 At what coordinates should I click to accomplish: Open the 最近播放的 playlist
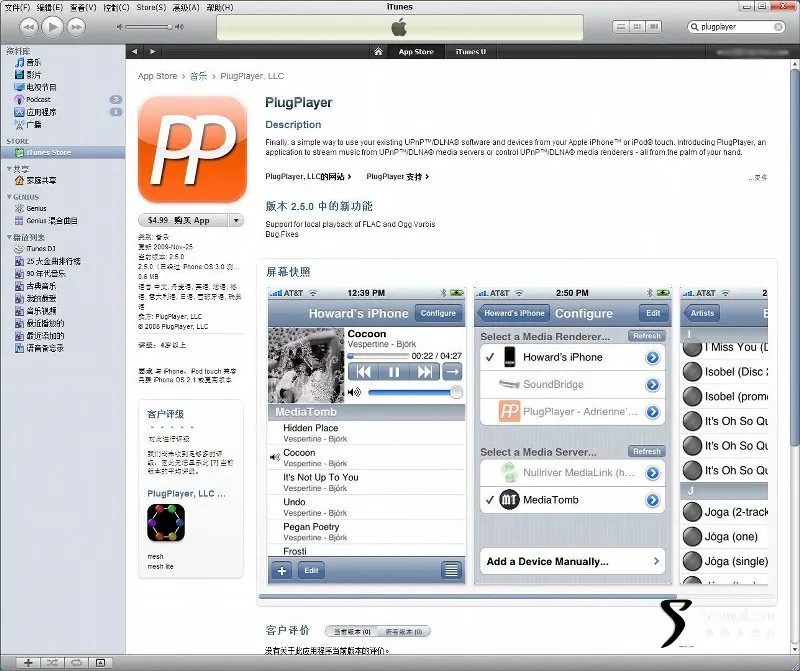tap(45, 324)
